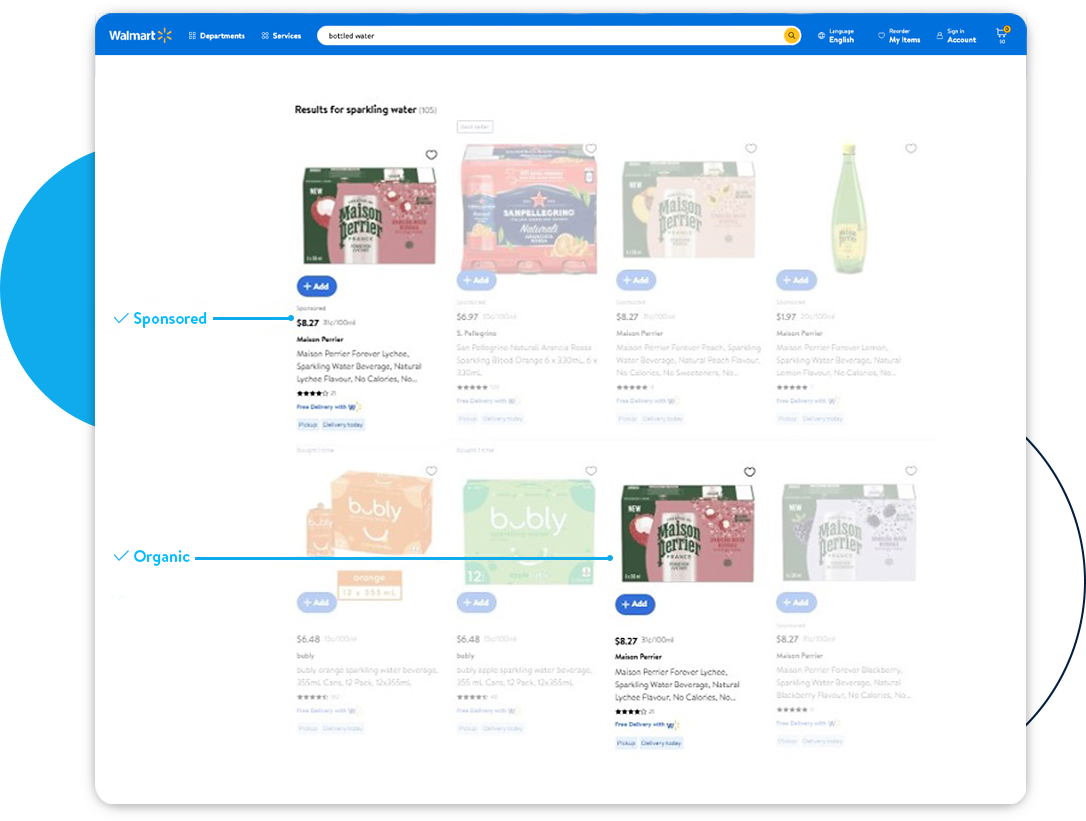Viewport: 1086px width, 821px height.
Task: Click the yellow search magnifier icon
Action: click(x=791, y=35)
